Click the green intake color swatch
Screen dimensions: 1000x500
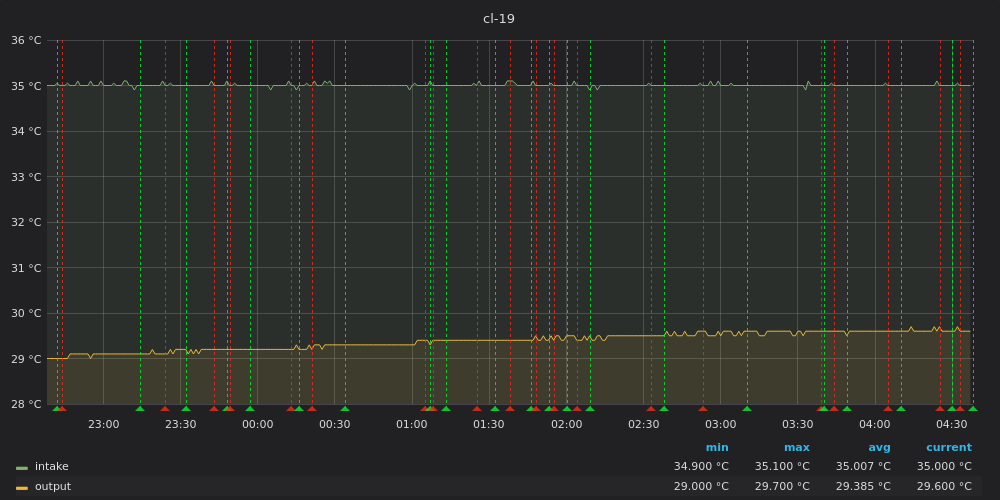coord(21,468)
